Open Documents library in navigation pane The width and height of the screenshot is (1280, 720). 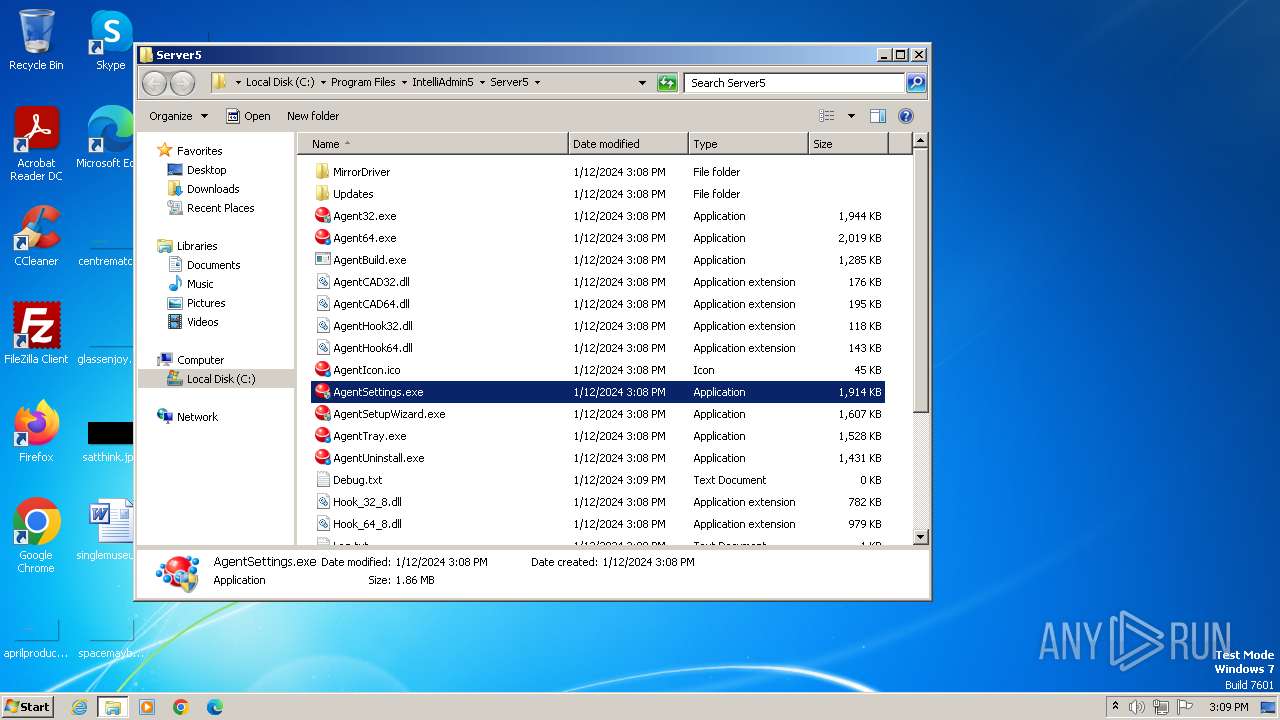tap(213, 265)
